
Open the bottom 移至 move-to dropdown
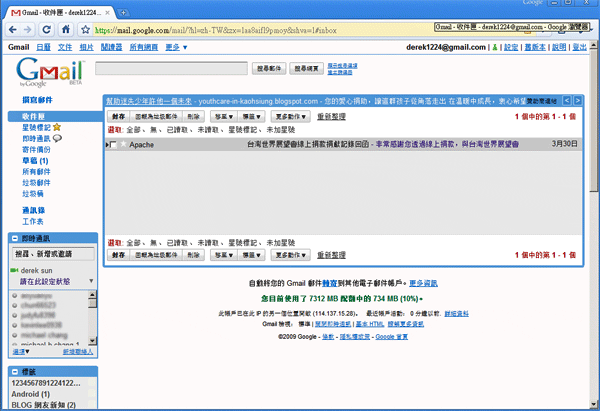click(x=224, y=255)
